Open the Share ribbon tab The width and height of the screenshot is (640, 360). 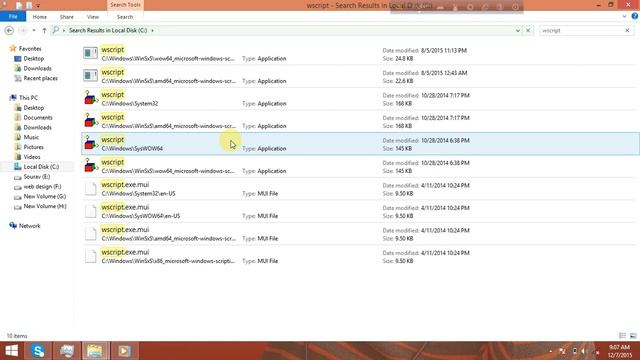67,17
